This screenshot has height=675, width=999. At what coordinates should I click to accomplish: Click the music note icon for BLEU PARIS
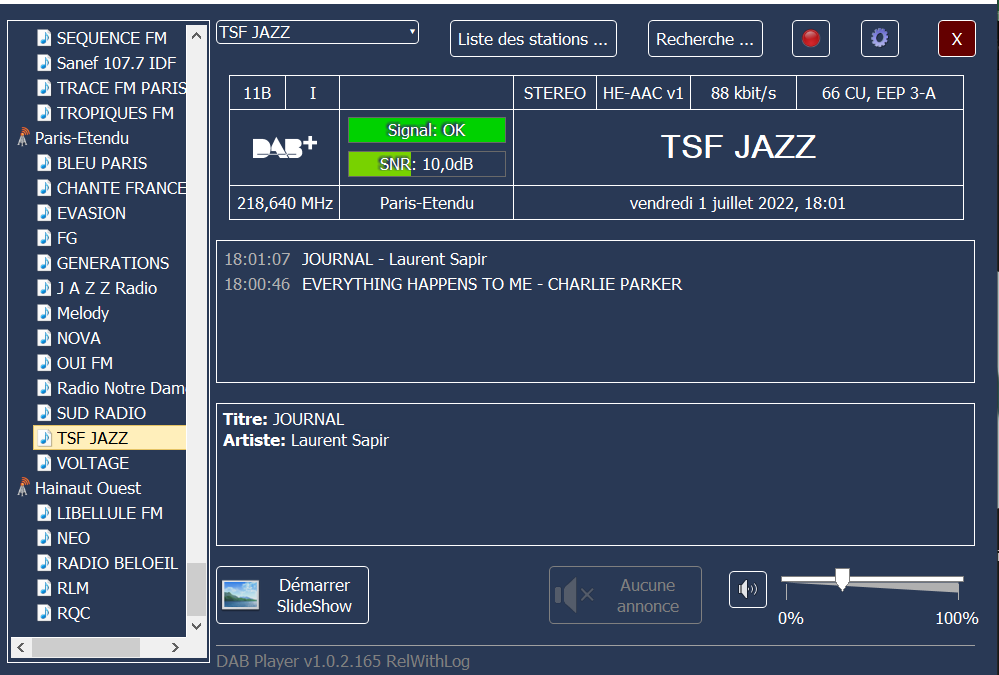[44, 163]
